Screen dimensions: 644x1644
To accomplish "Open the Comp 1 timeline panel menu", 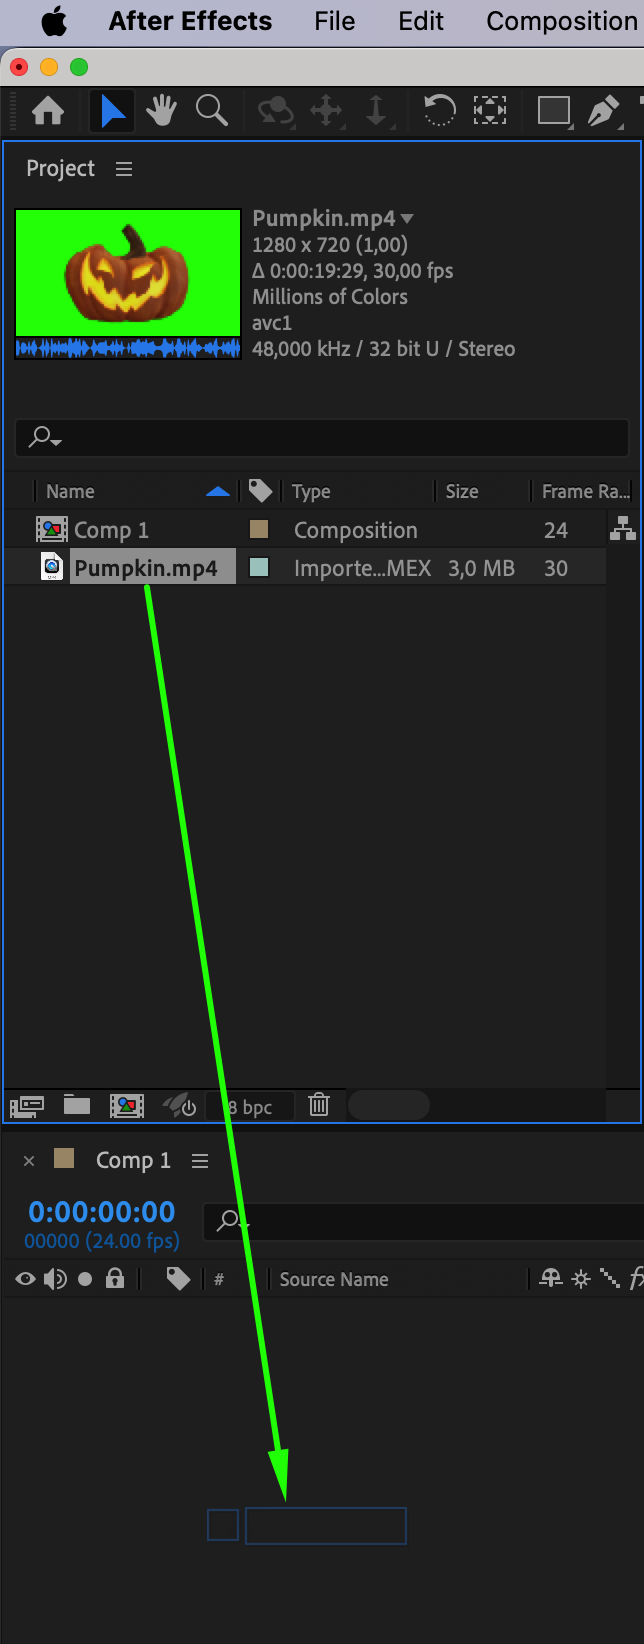I will tap(200, 1161).
